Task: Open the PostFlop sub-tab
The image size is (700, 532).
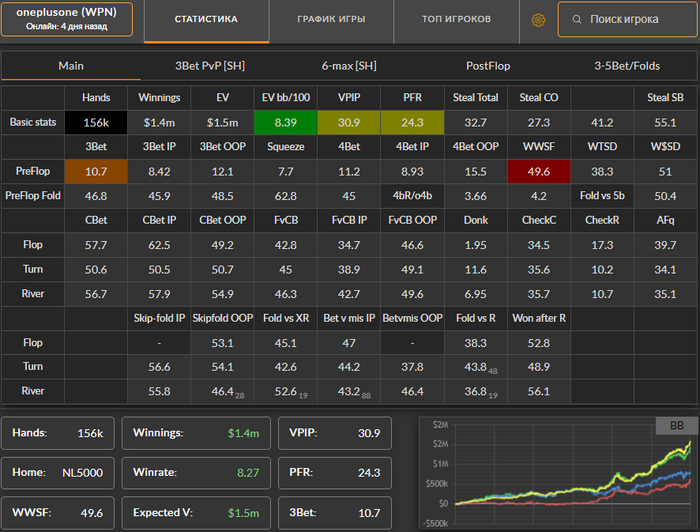Action: point(488,66)
